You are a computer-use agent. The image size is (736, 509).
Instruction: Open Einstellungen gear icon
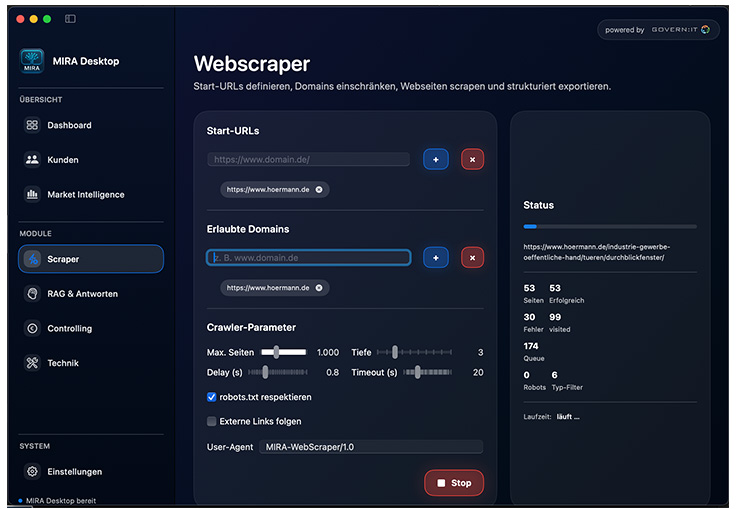[32, 471]
